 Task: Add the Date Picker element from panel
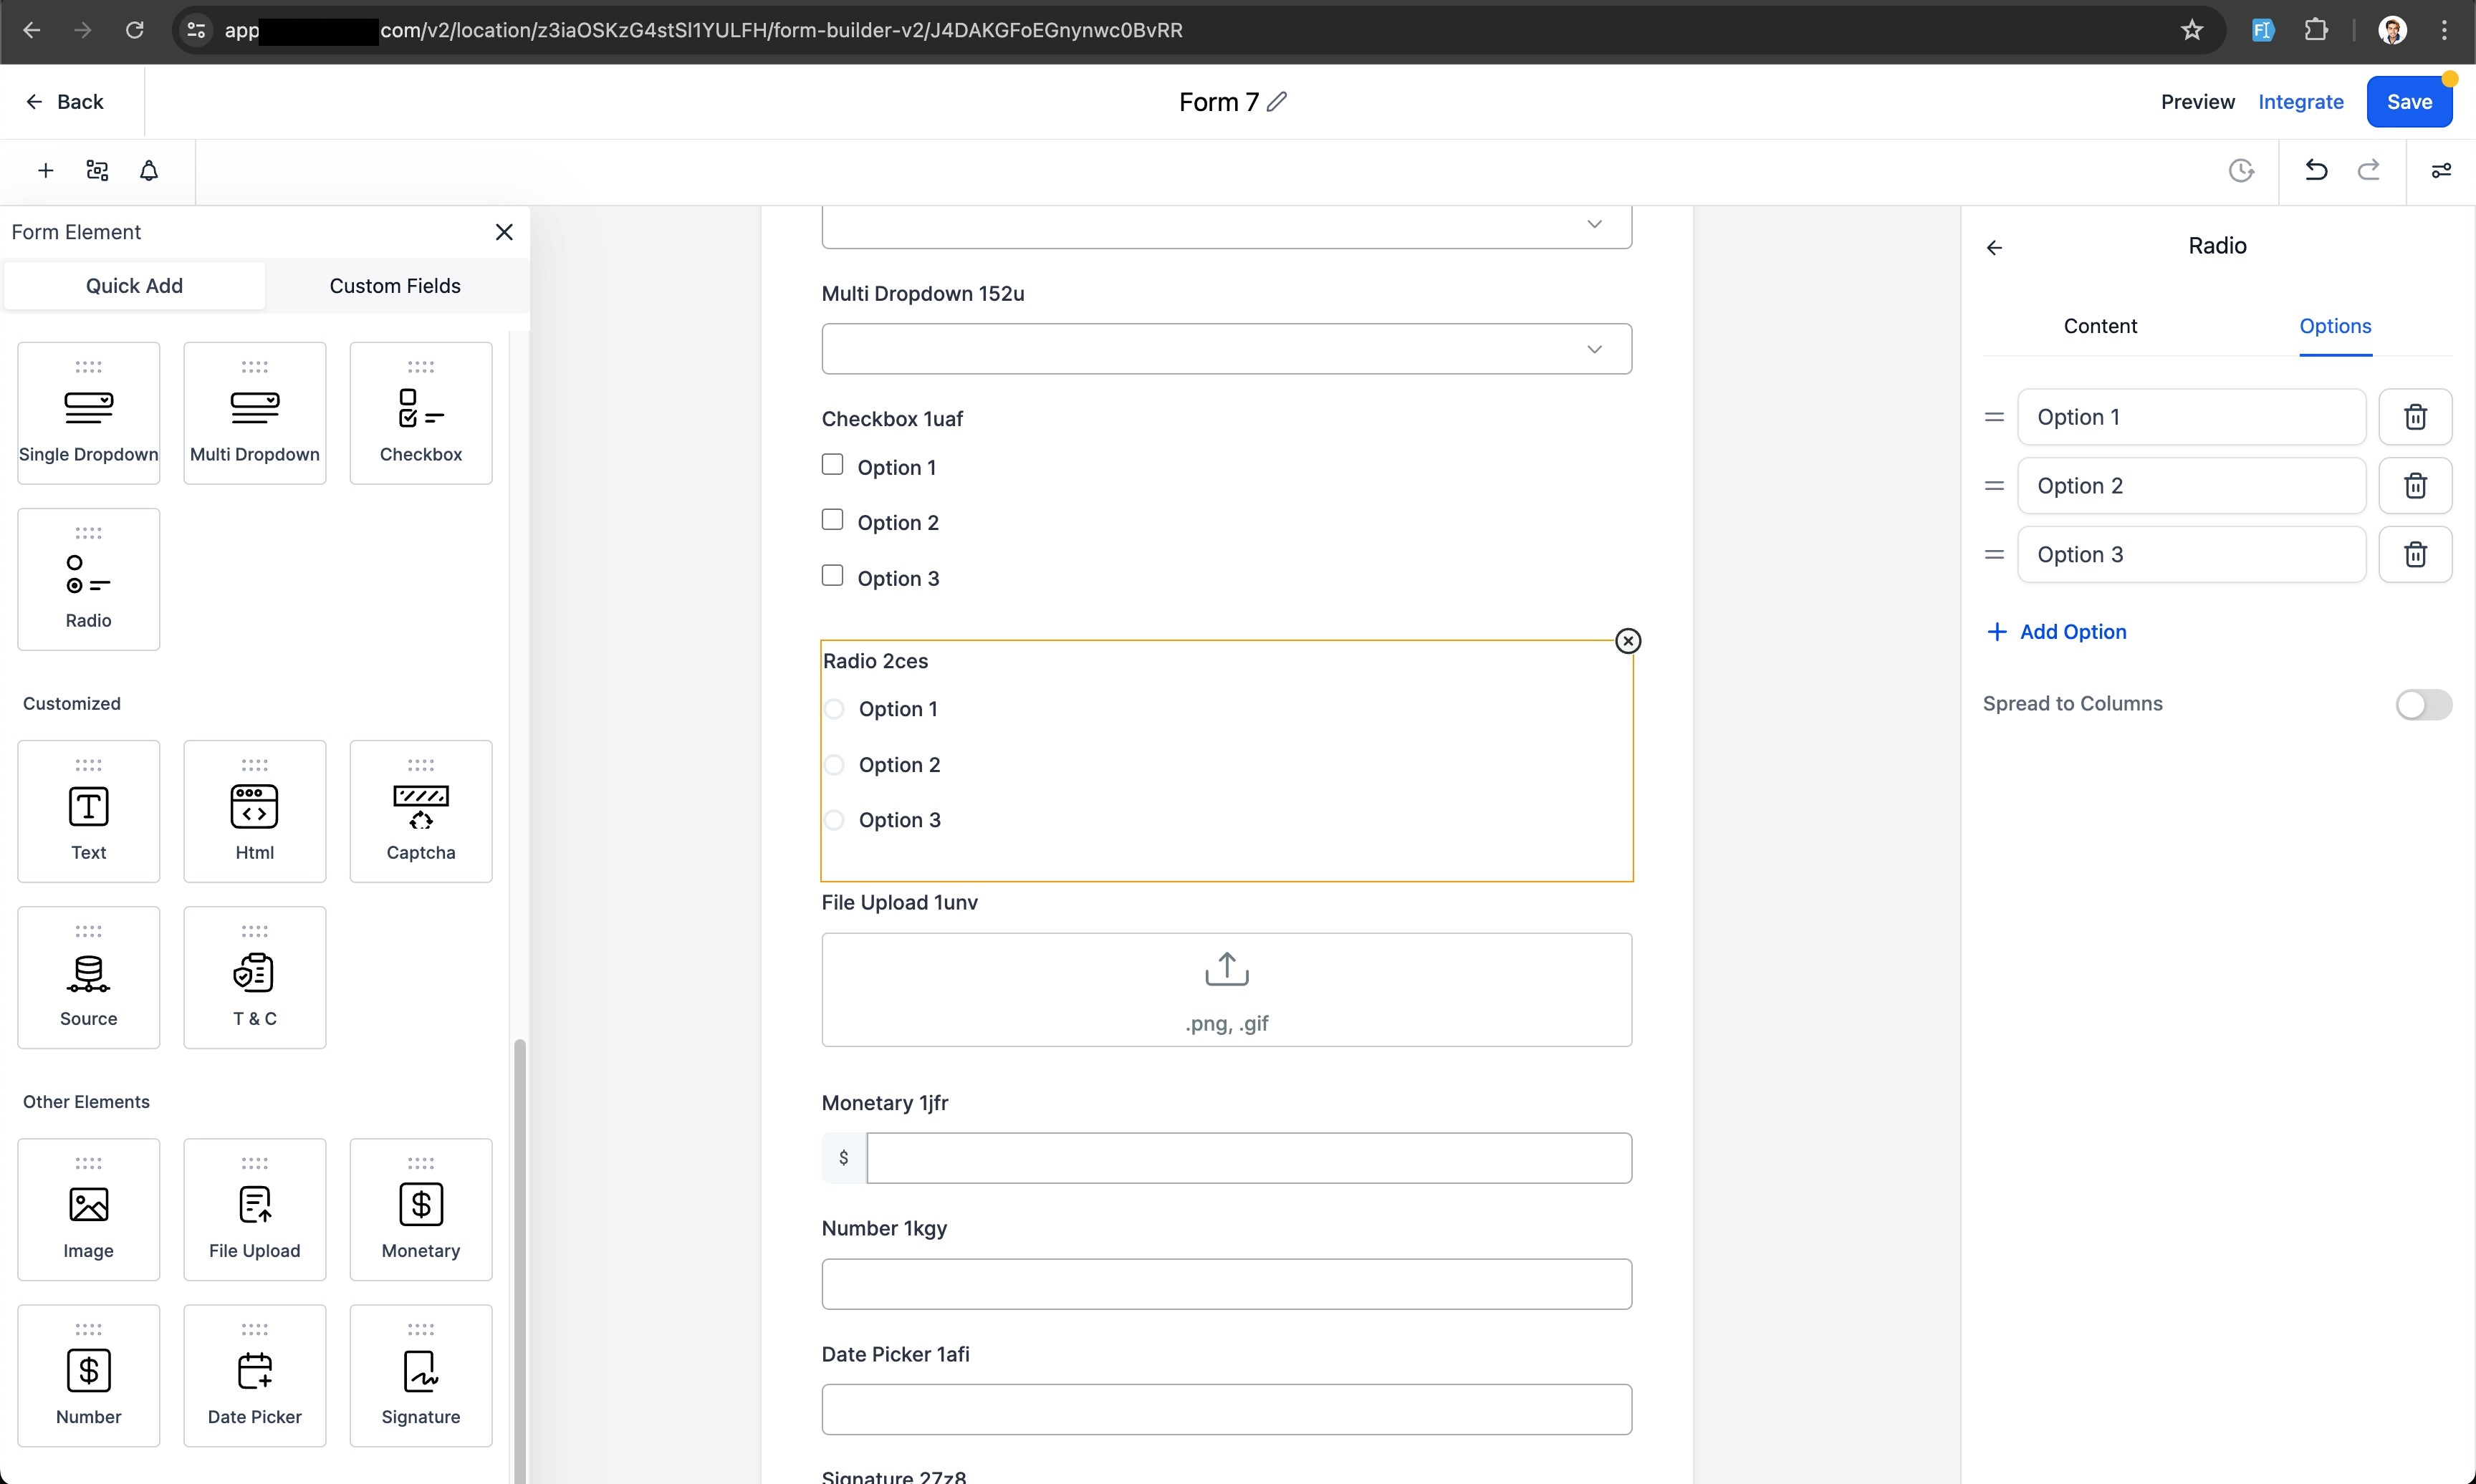pos(254,1375)
